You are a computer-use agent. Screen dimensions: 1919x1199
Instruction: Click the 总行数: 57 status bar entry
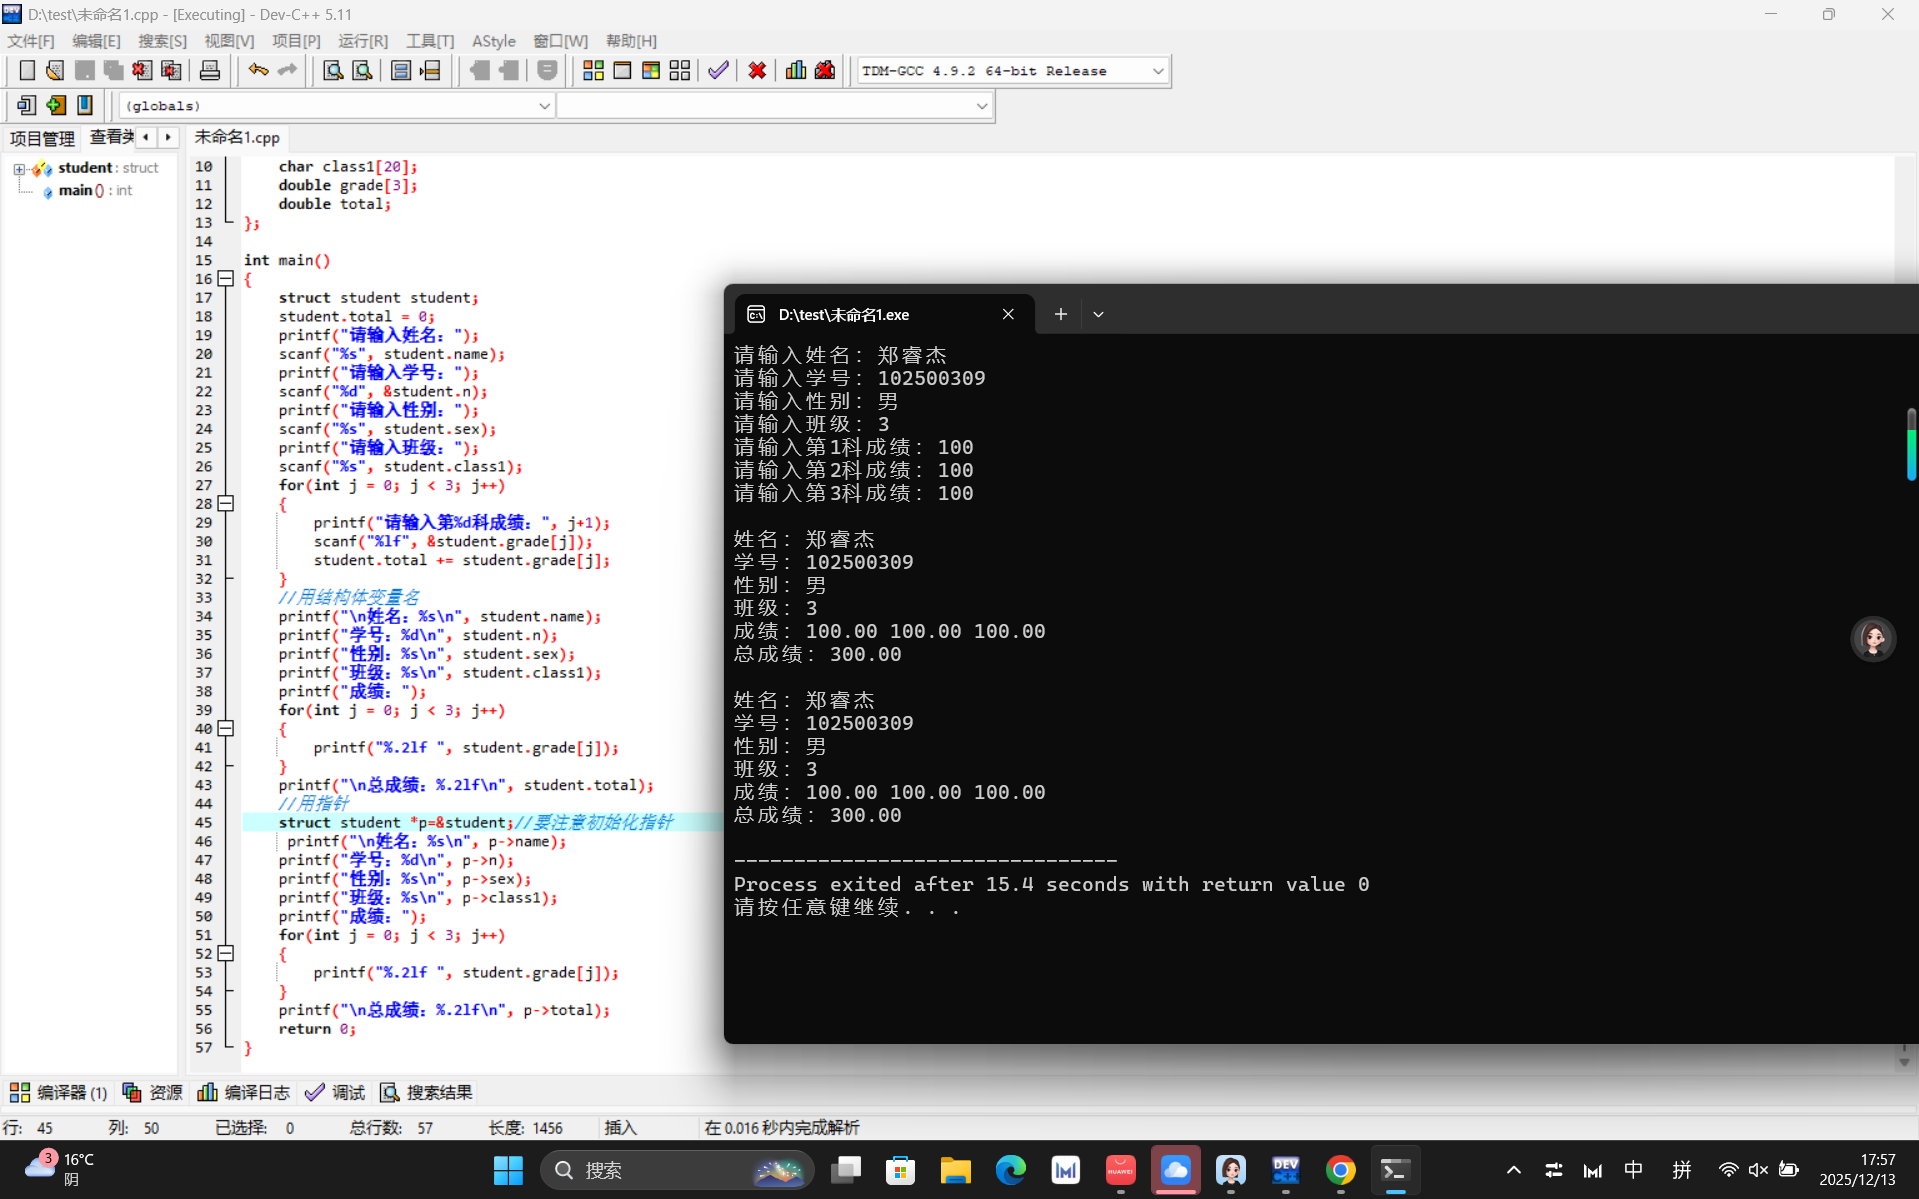tap(391, 1127)
